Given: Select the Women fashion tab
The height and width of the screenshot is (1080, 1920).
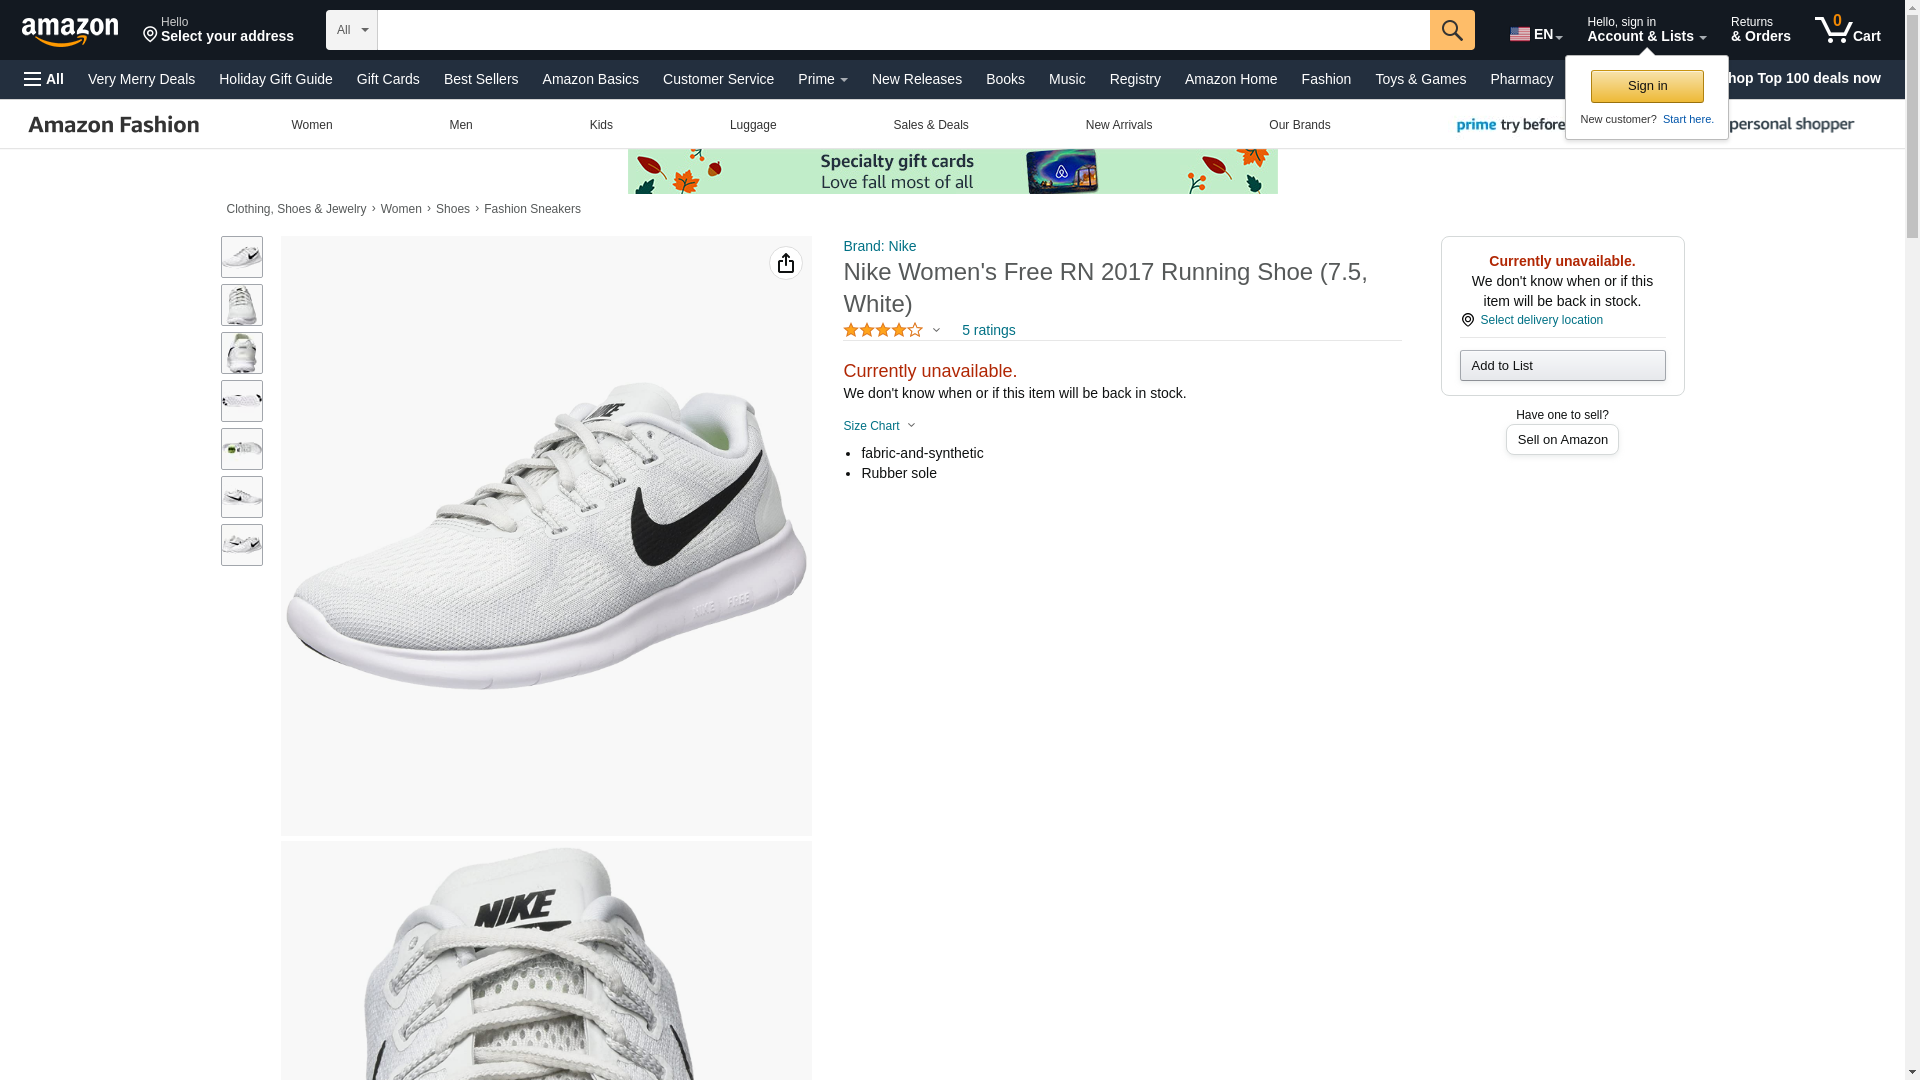Looking at the screenshot, I should click(x=311, y=125).
